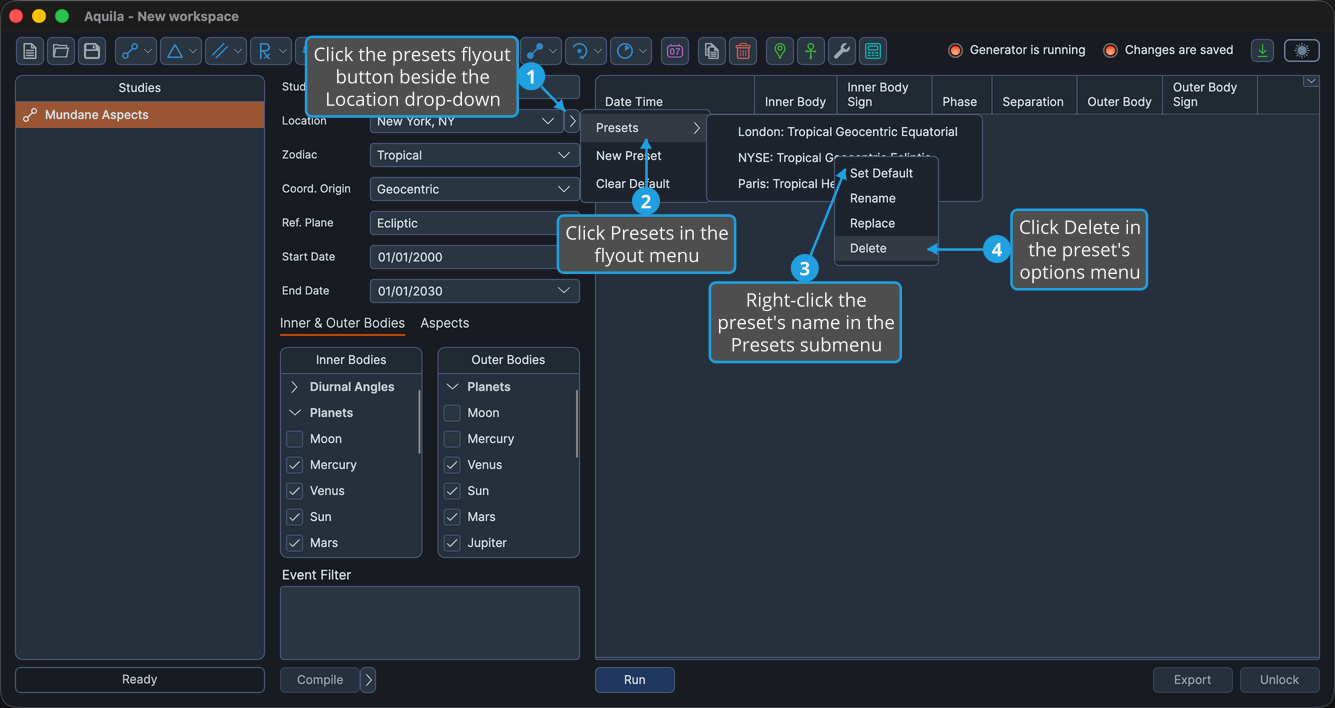Open the Coord. Origin Geocentric drop-down
Screen dimensions: 1335x708
474,189
